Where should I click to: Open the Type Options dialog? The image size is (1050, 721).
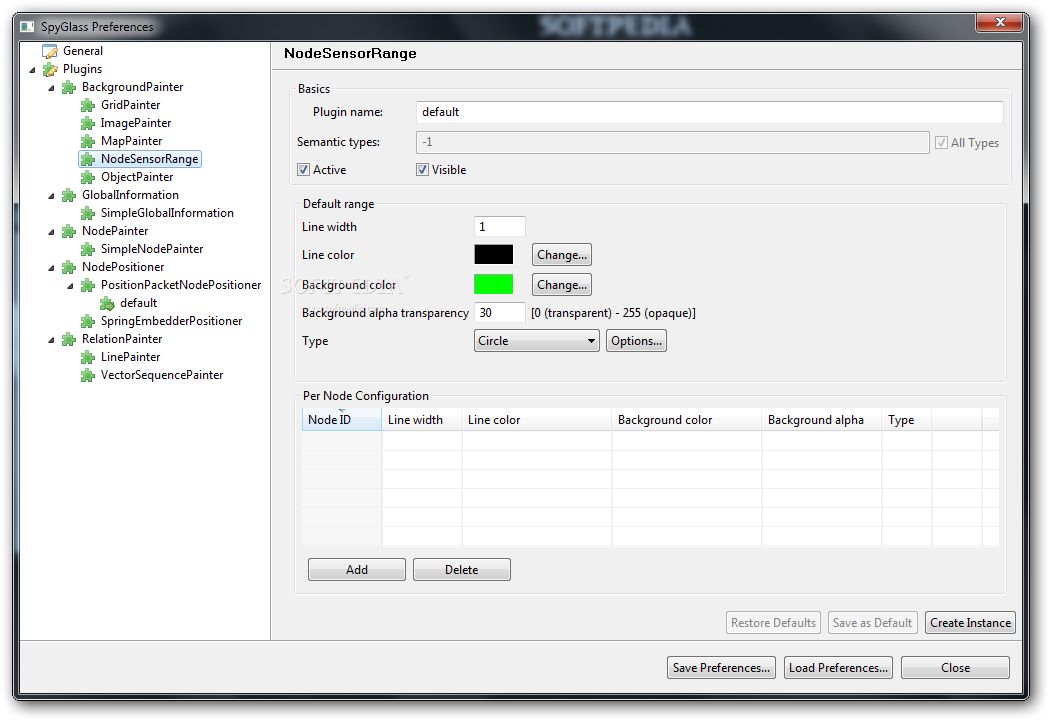(x=636, y=341)
